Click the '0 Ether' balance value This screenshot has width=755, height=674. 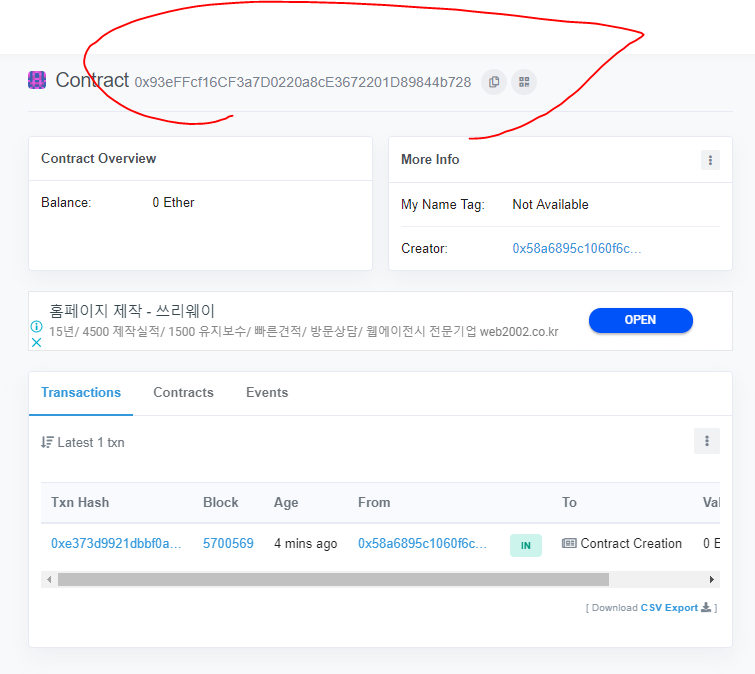click(x=173, y=202)
